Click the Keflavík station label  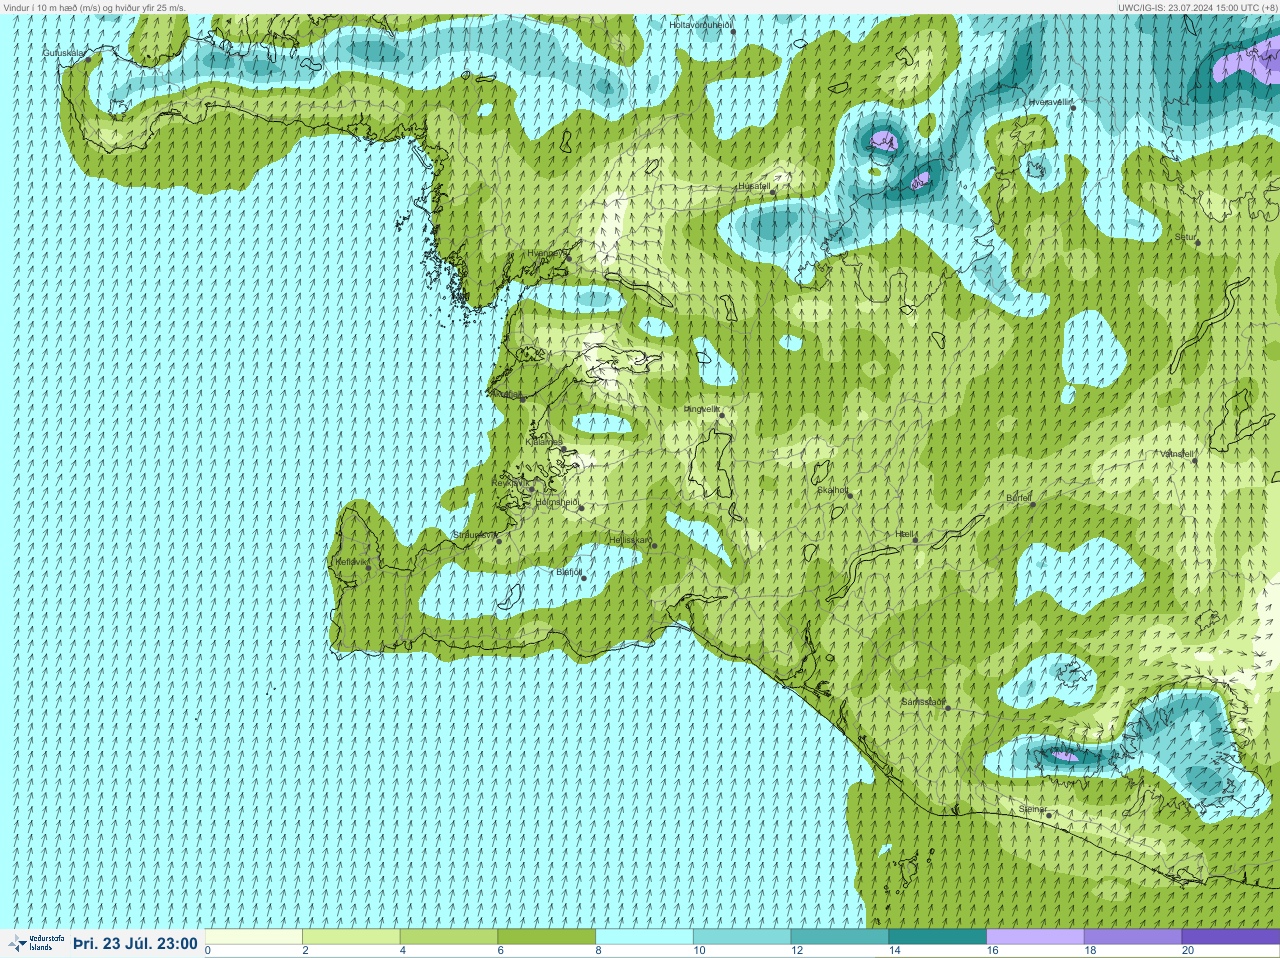(351, 562)
